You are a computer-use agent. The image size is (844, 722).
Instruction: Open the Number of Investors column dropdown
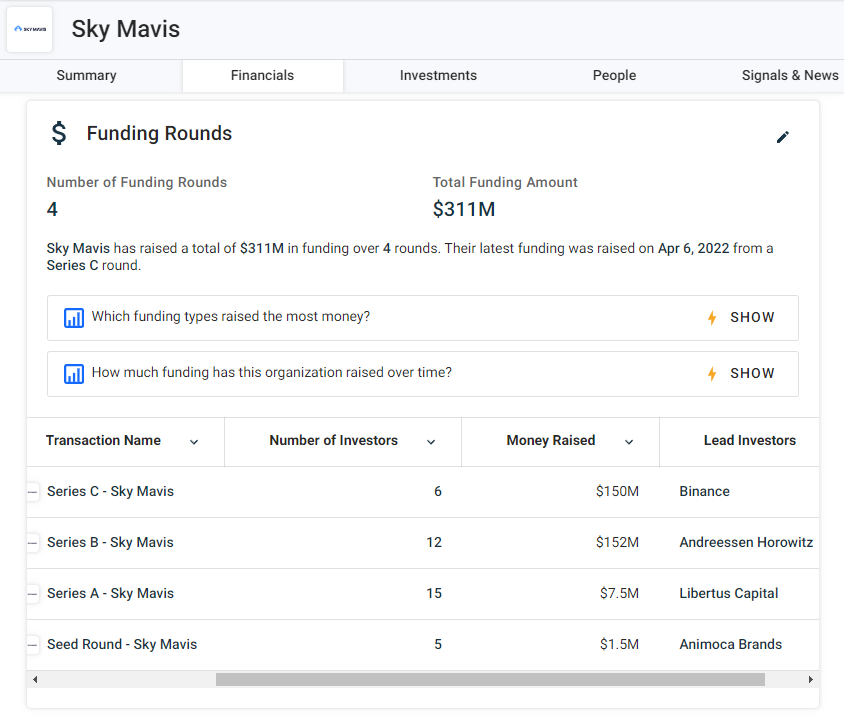coord(431,442)
